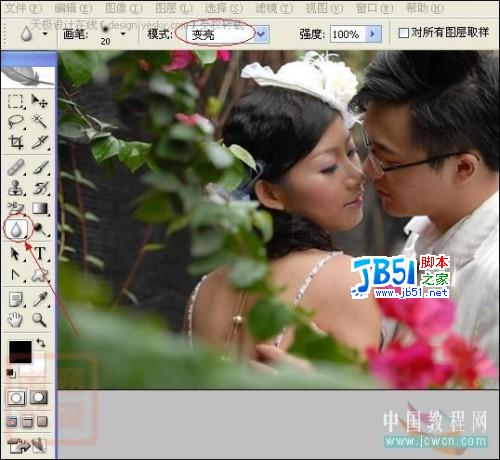The image size is (500, 460).
Task: Switch to Full Screen mode
Action: pyautogui.click(x=42, y=422)
